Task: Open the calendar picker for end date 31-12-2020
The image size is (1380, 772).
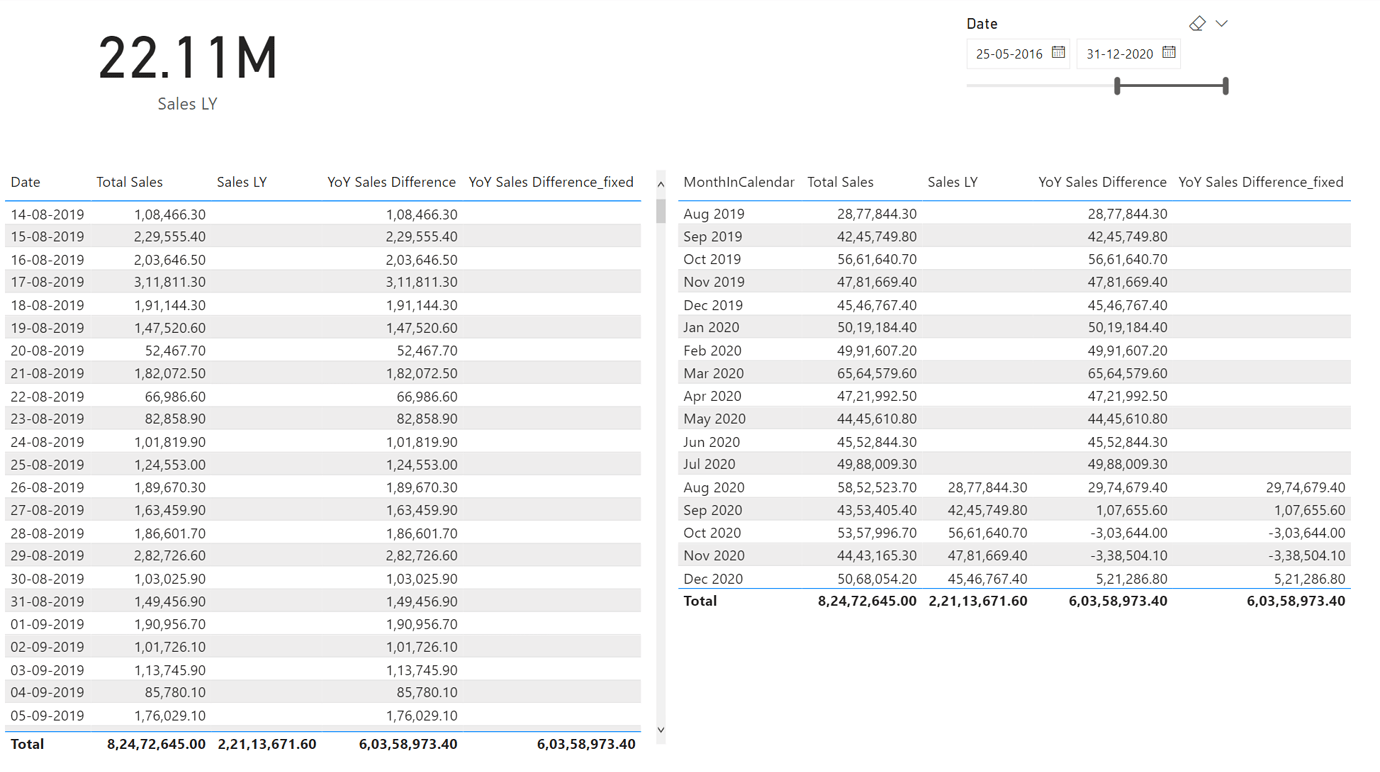Action: tap(1170, 53)
